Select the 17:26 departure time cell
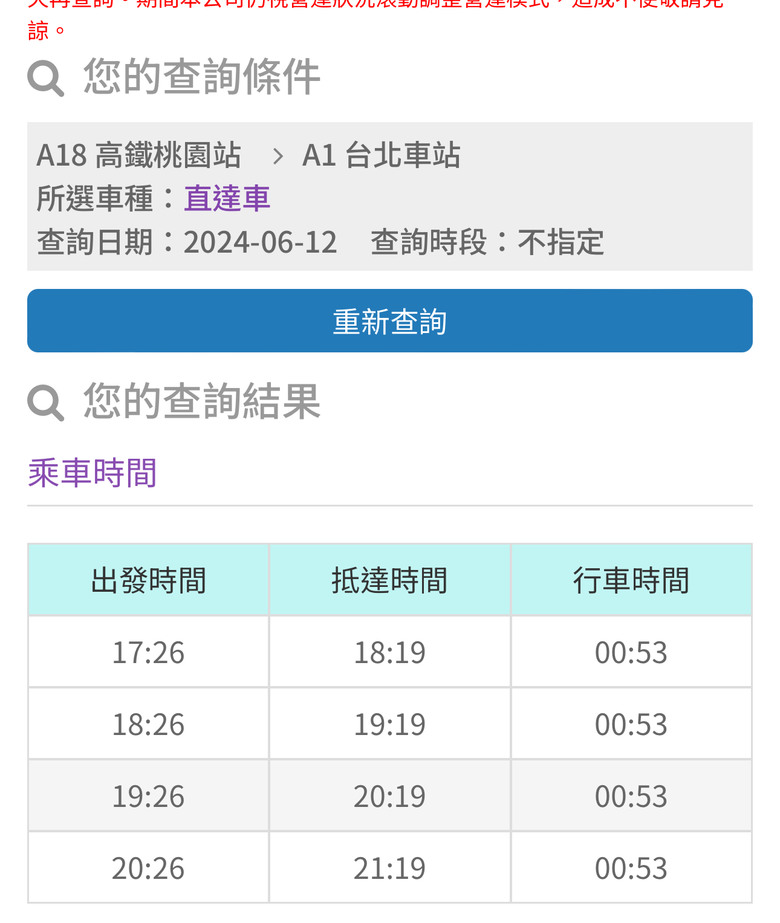 pos(148,652)
